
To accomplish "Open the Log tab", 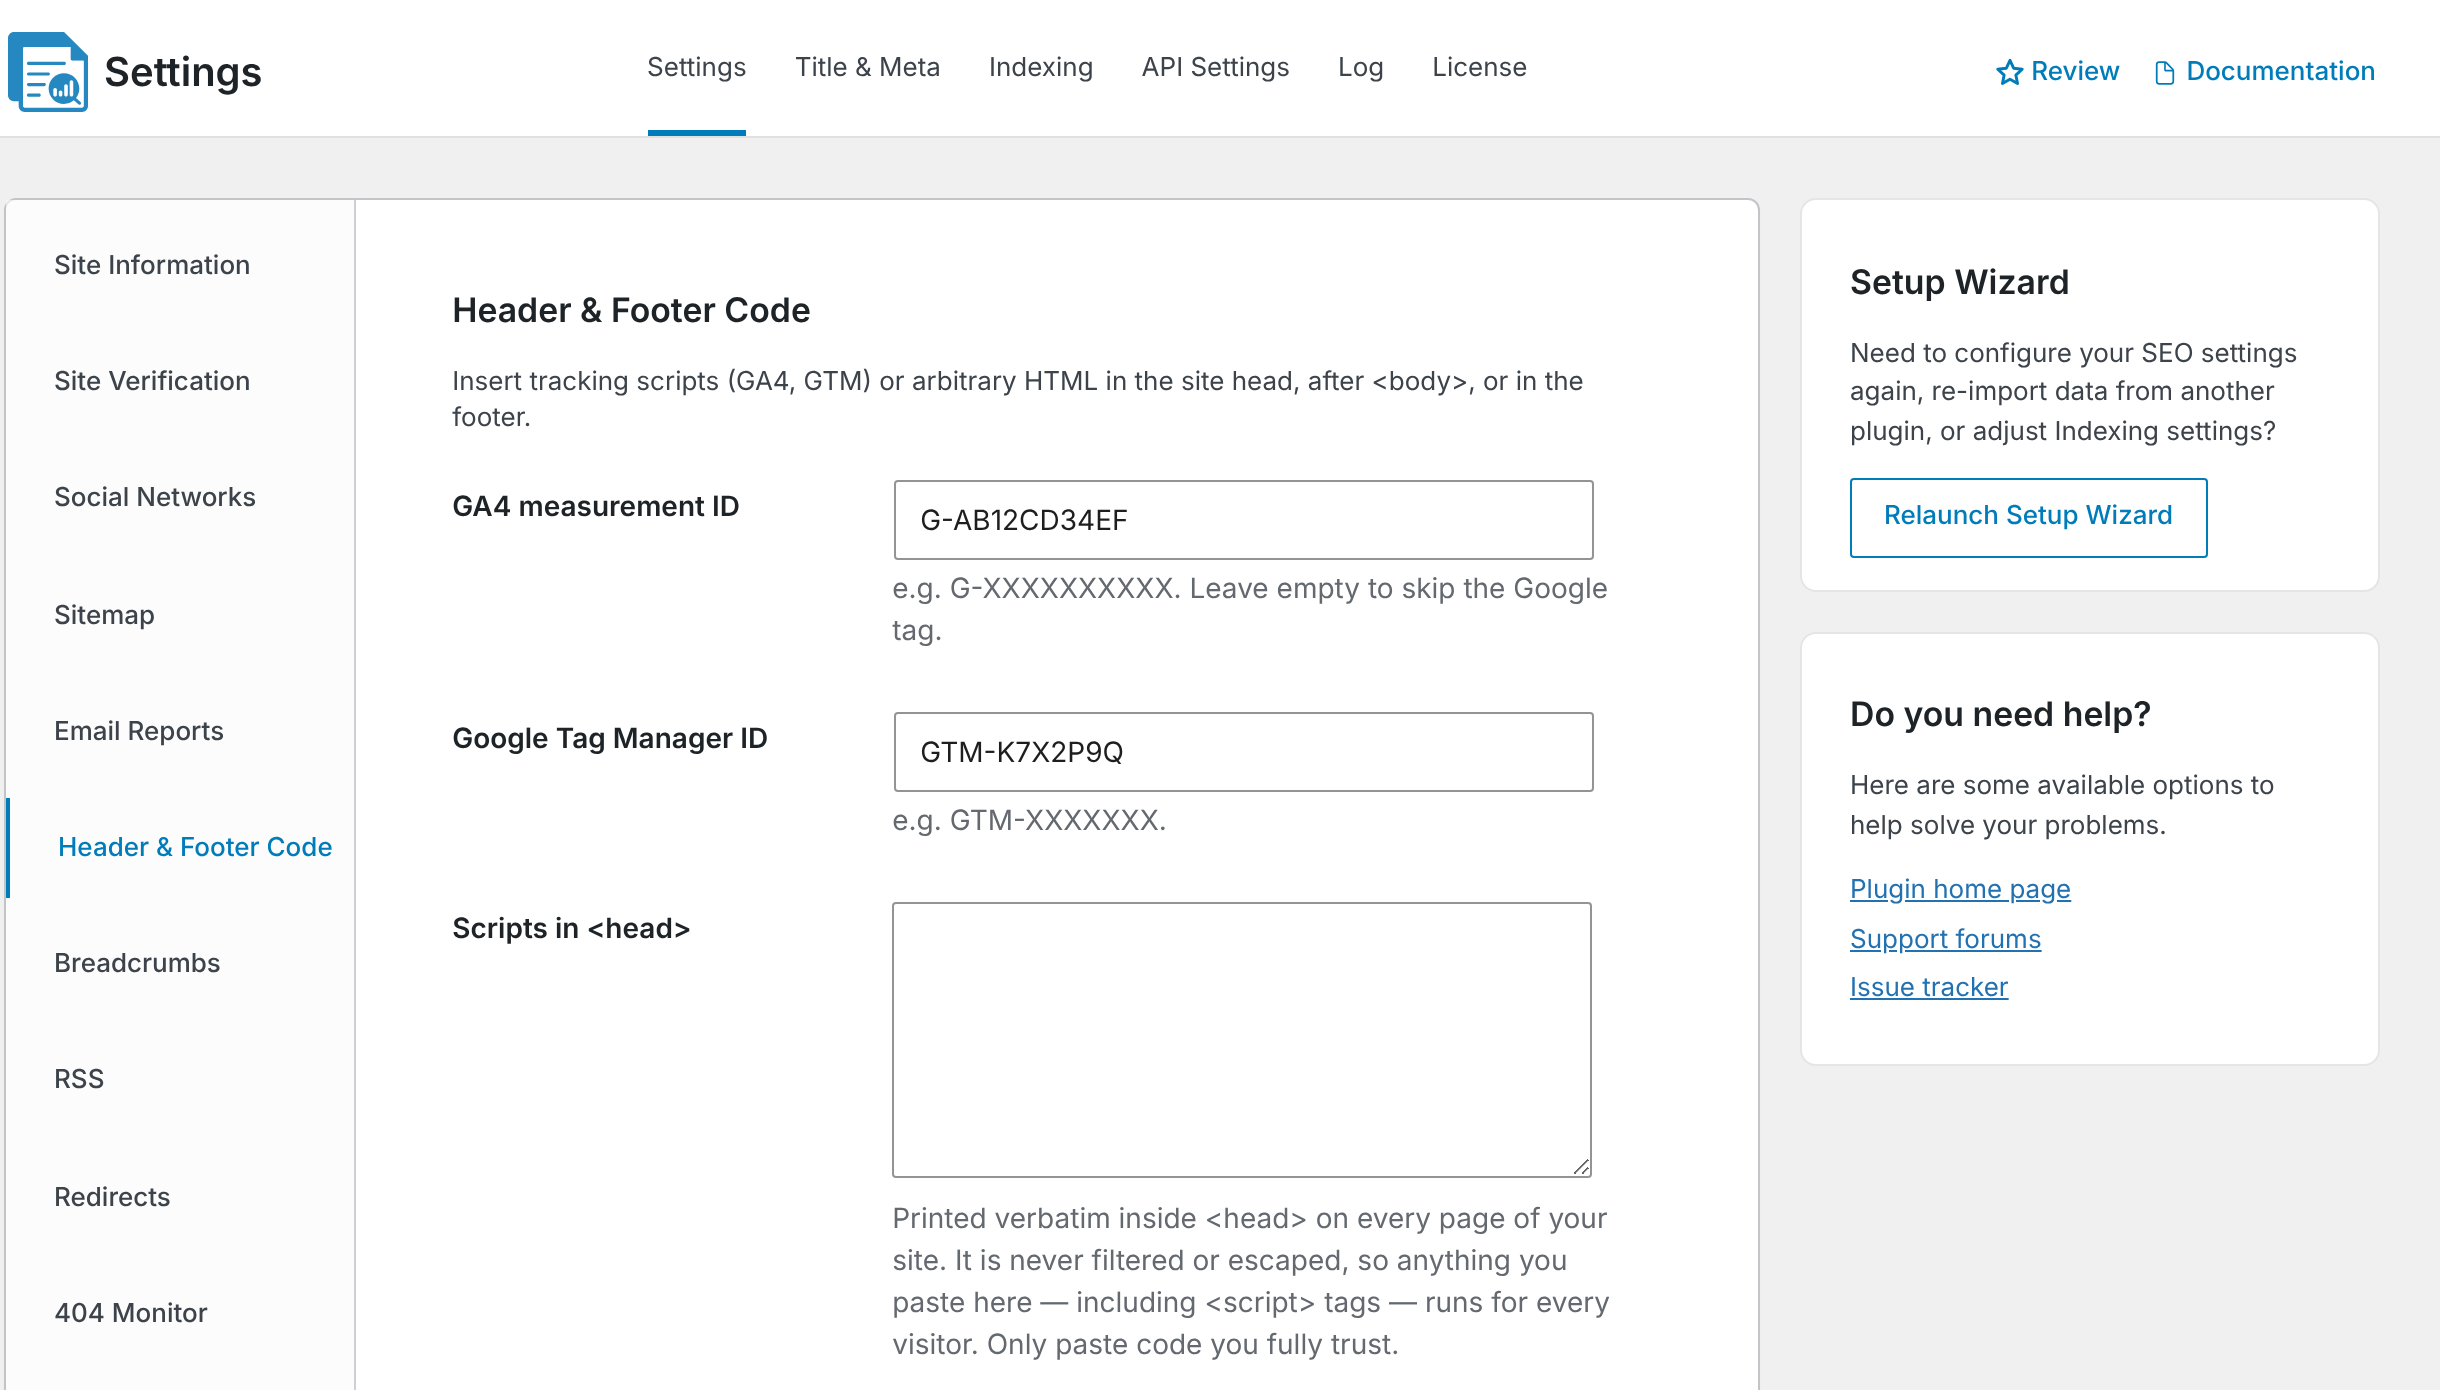I will point(1361,67).
